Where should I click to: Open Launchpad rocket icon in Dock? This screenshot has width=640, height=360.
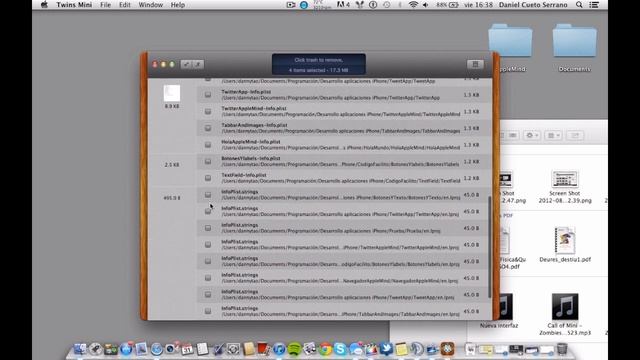point(96,349)
